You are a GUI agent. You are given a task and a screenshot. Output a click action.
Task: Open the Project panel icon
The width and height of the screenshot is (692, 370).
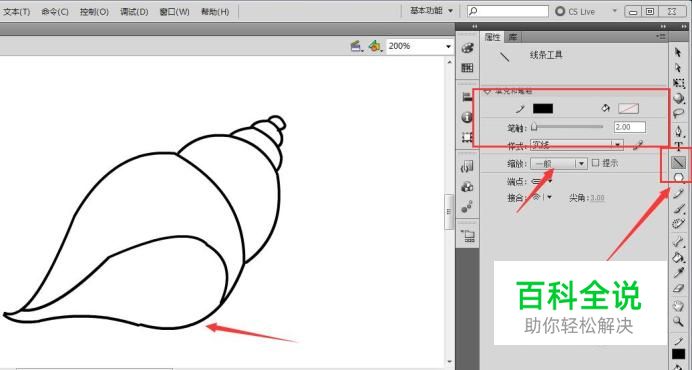pos(467,236)
